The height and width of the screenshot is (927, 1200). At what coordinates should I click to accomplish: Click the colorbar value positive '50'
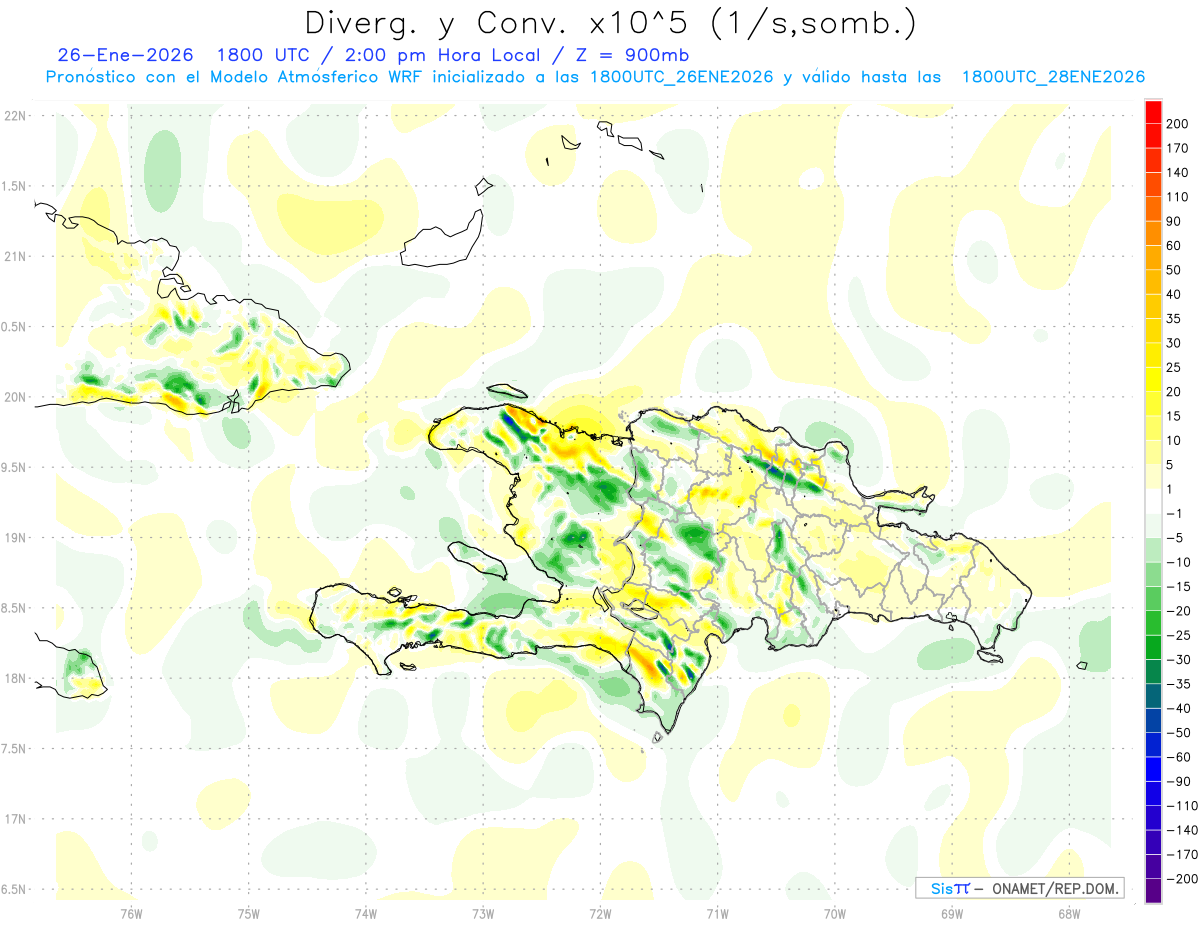1174,270
